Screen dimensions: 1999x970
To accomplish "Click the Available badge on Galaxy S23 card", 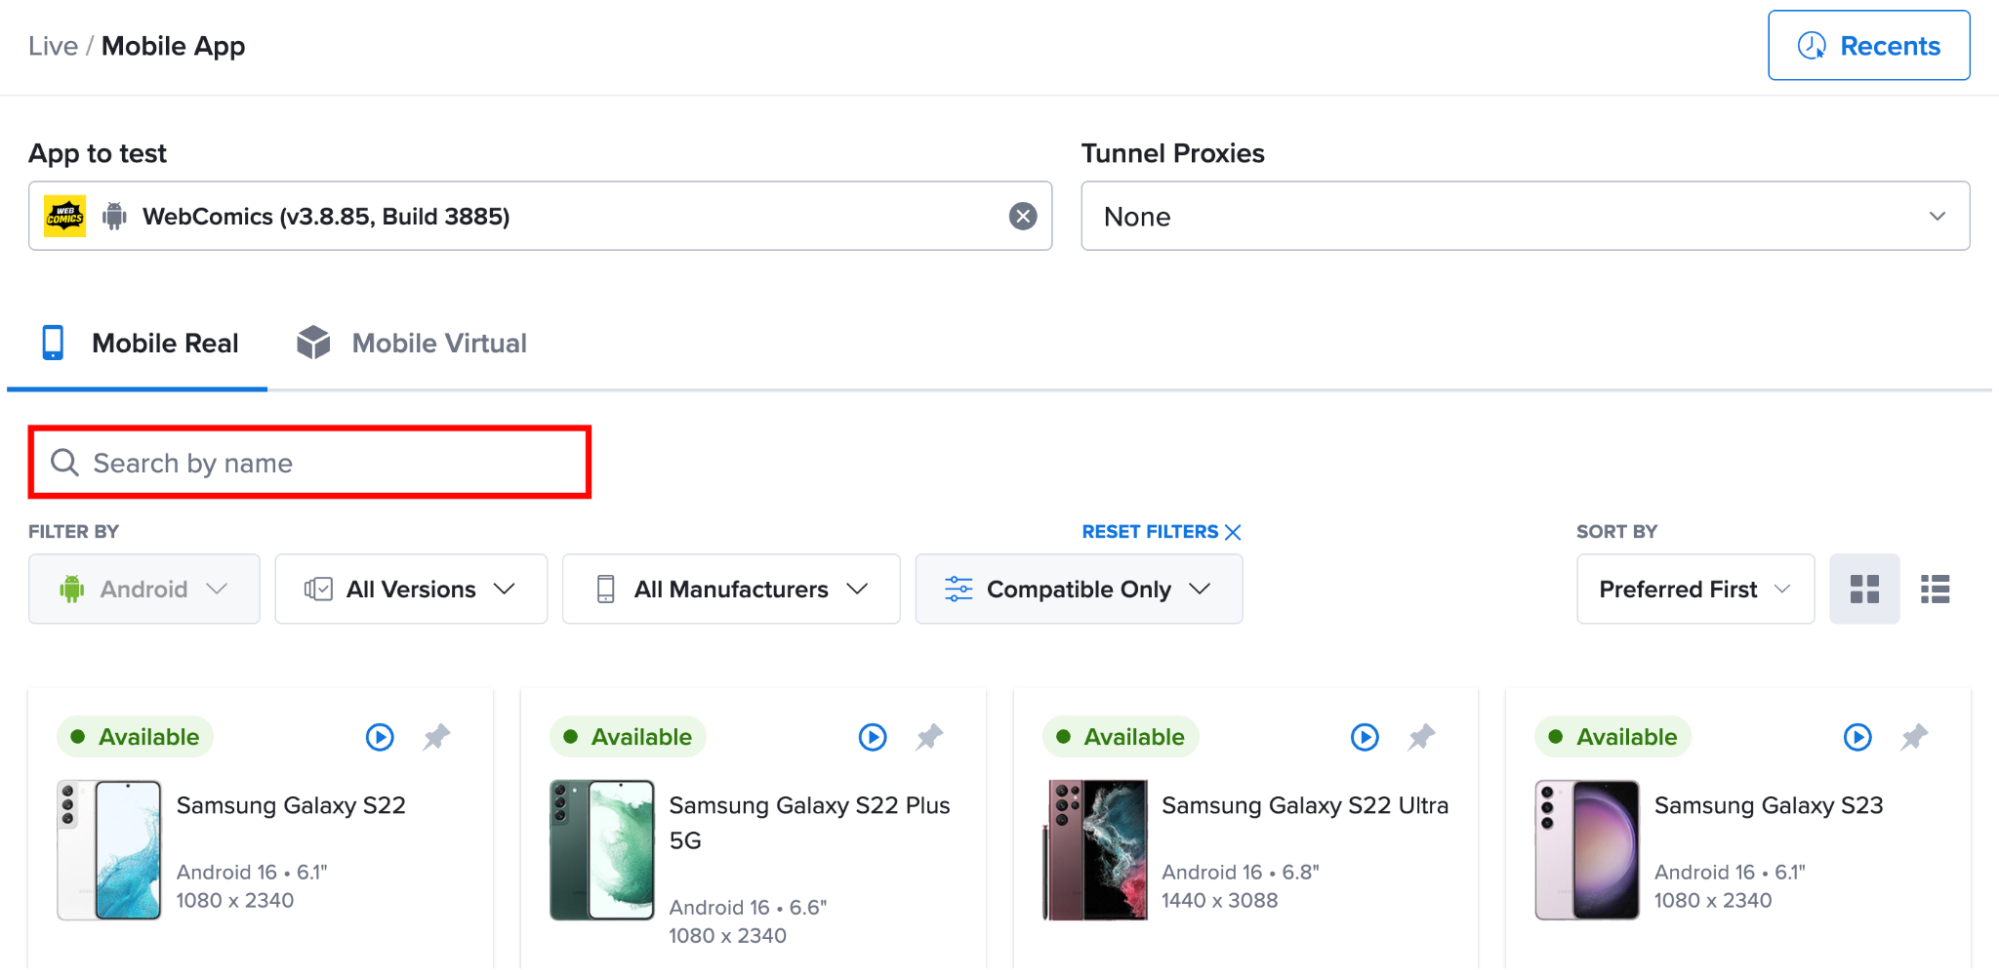I will pyautogui.click(x=1613, y=737).
